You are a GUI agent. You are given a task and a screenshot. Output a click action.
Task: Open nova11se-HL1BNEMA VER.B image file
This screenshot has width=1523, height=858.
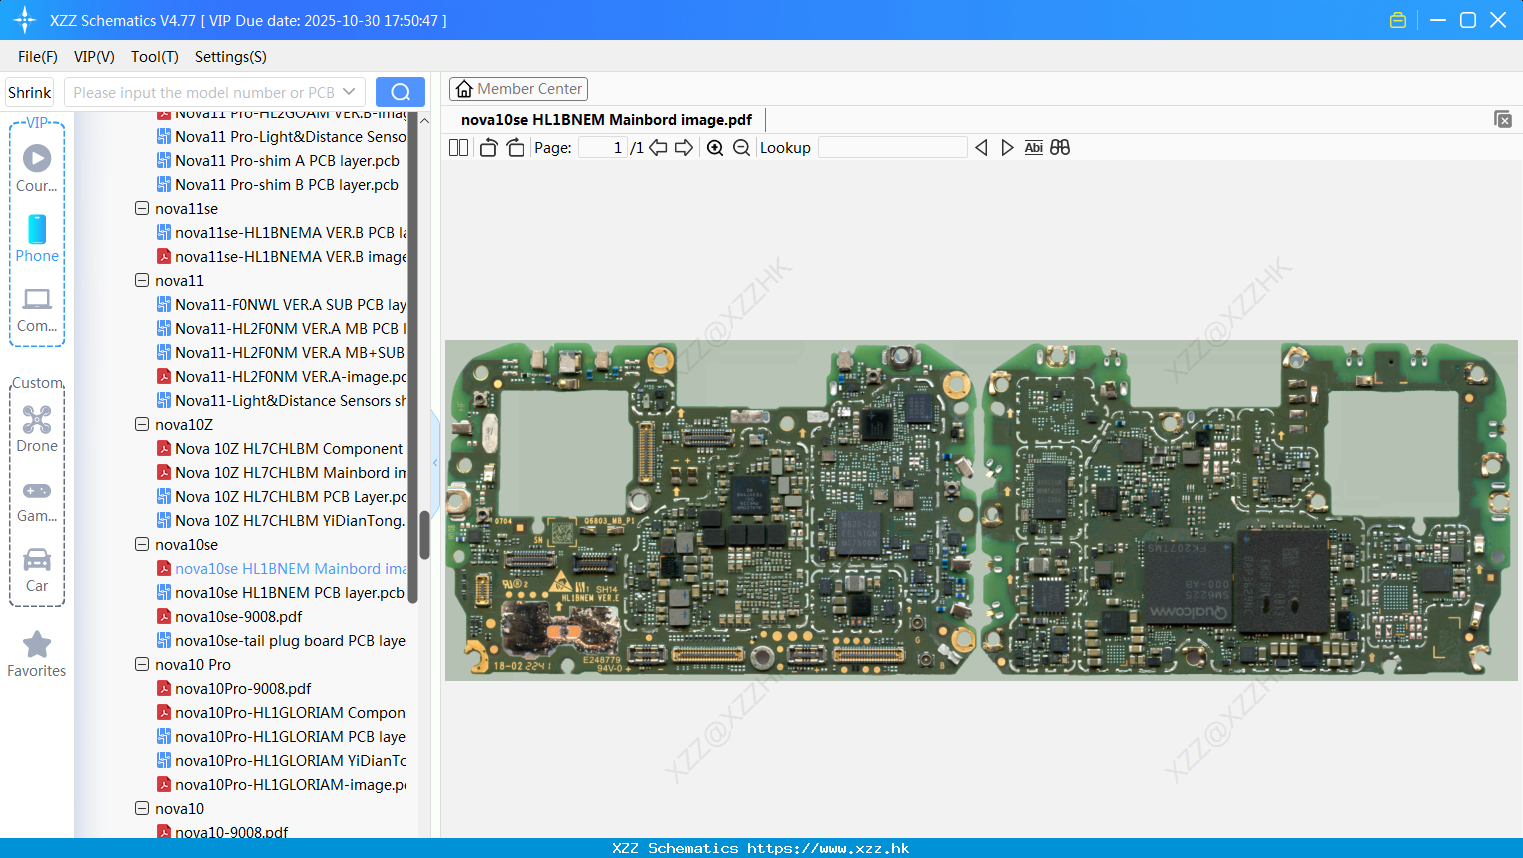(x=290, y=256)
